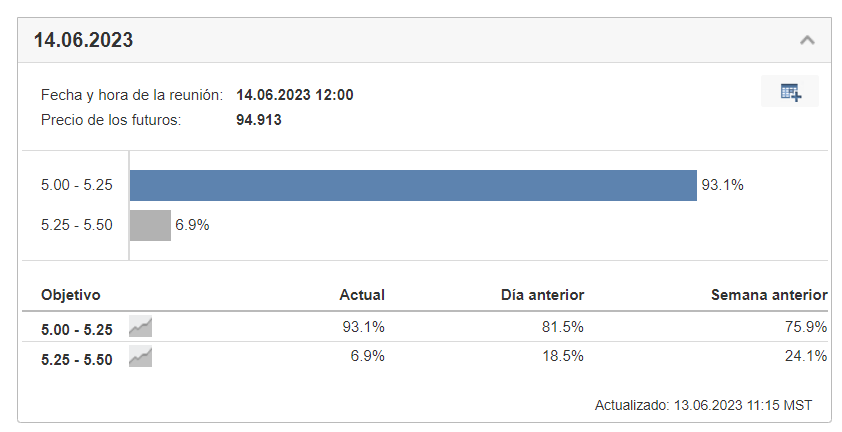Click the meeting date 14.06.2023 12:00

pyautogui.click(x=295, y=95)
